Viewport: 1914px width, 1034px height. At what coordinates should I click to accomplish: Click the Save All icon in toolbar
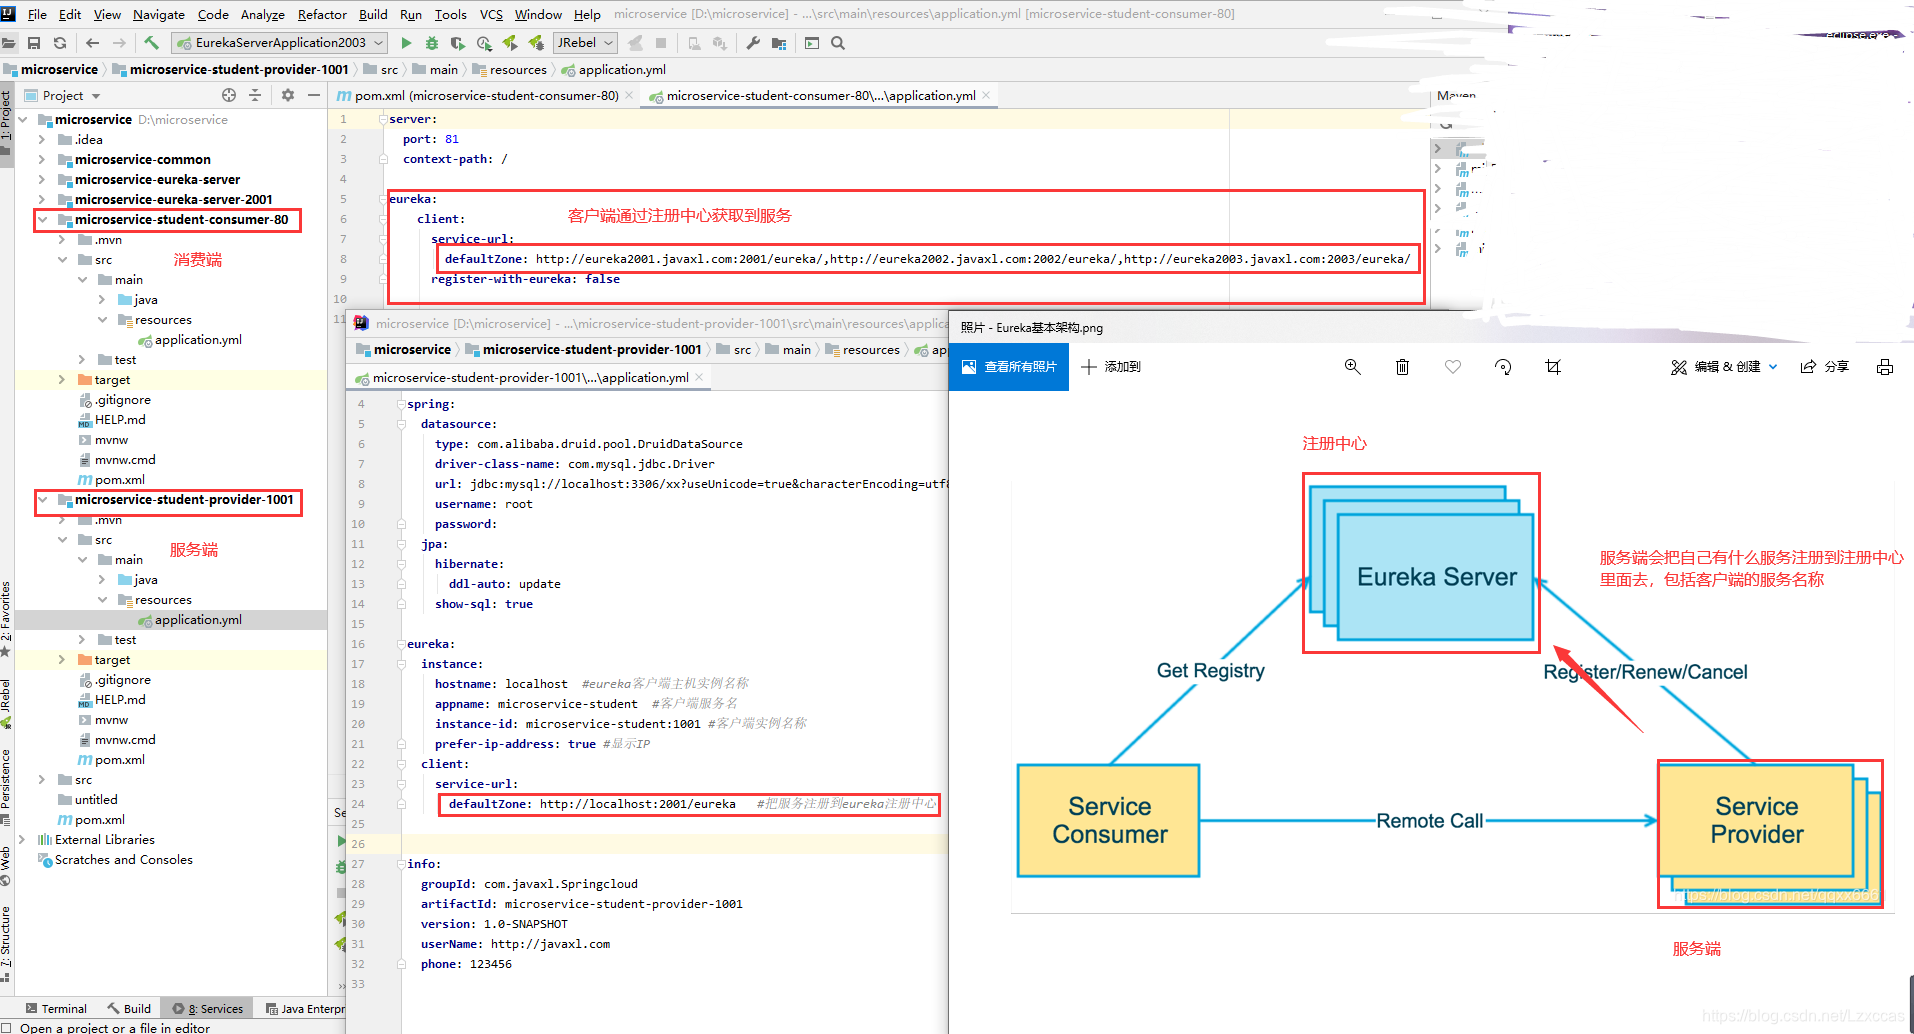click(34, 43)
